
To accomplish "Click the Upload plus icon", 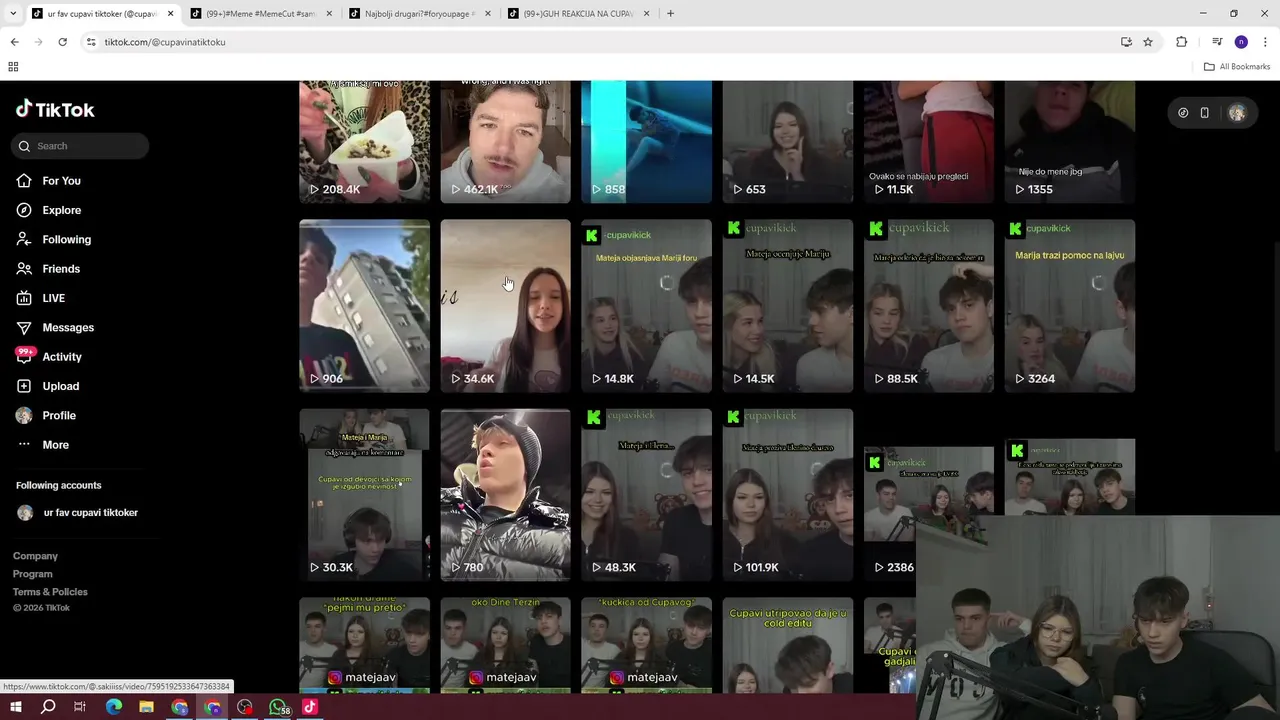I will (24, 386).
